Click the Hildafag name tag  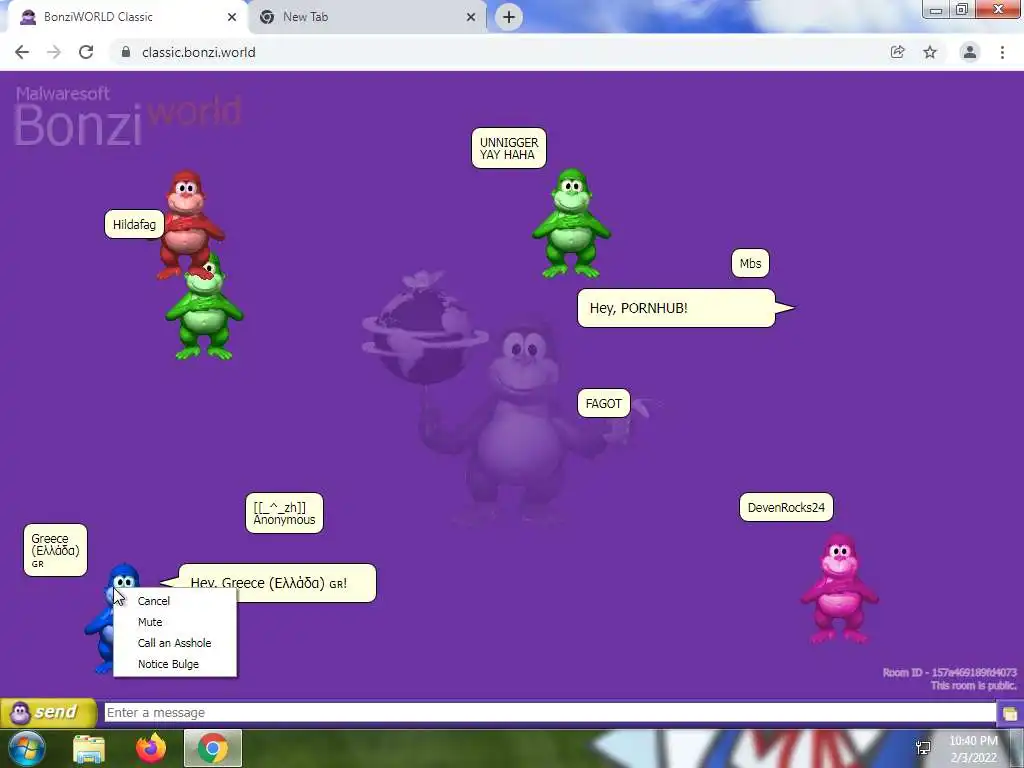pyautogui.click(x=135, y=225)
